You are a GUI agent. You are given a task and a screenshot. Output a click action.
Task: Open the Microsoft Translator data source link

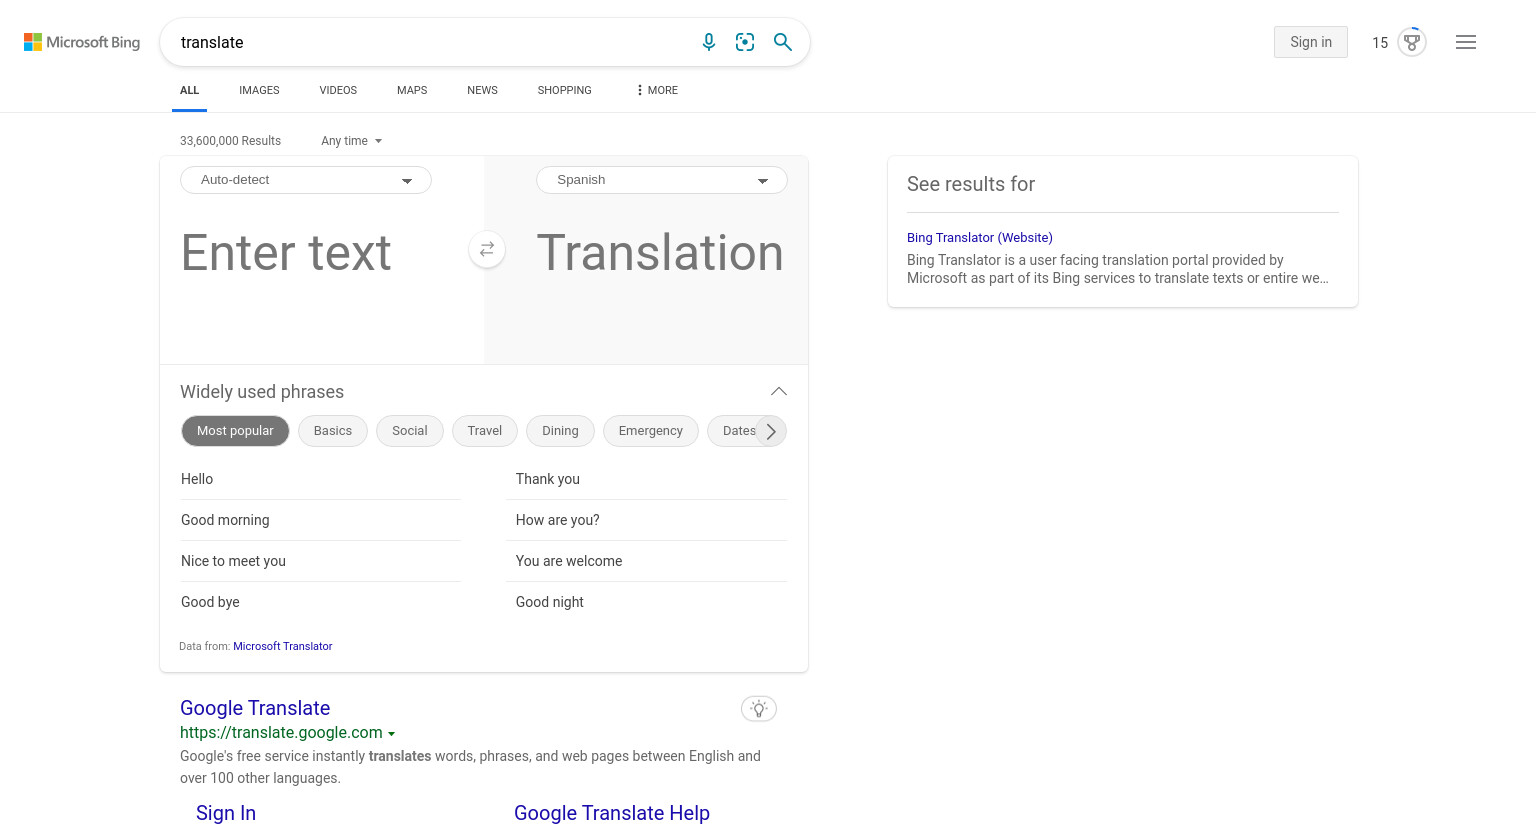[x=283, y=646]
